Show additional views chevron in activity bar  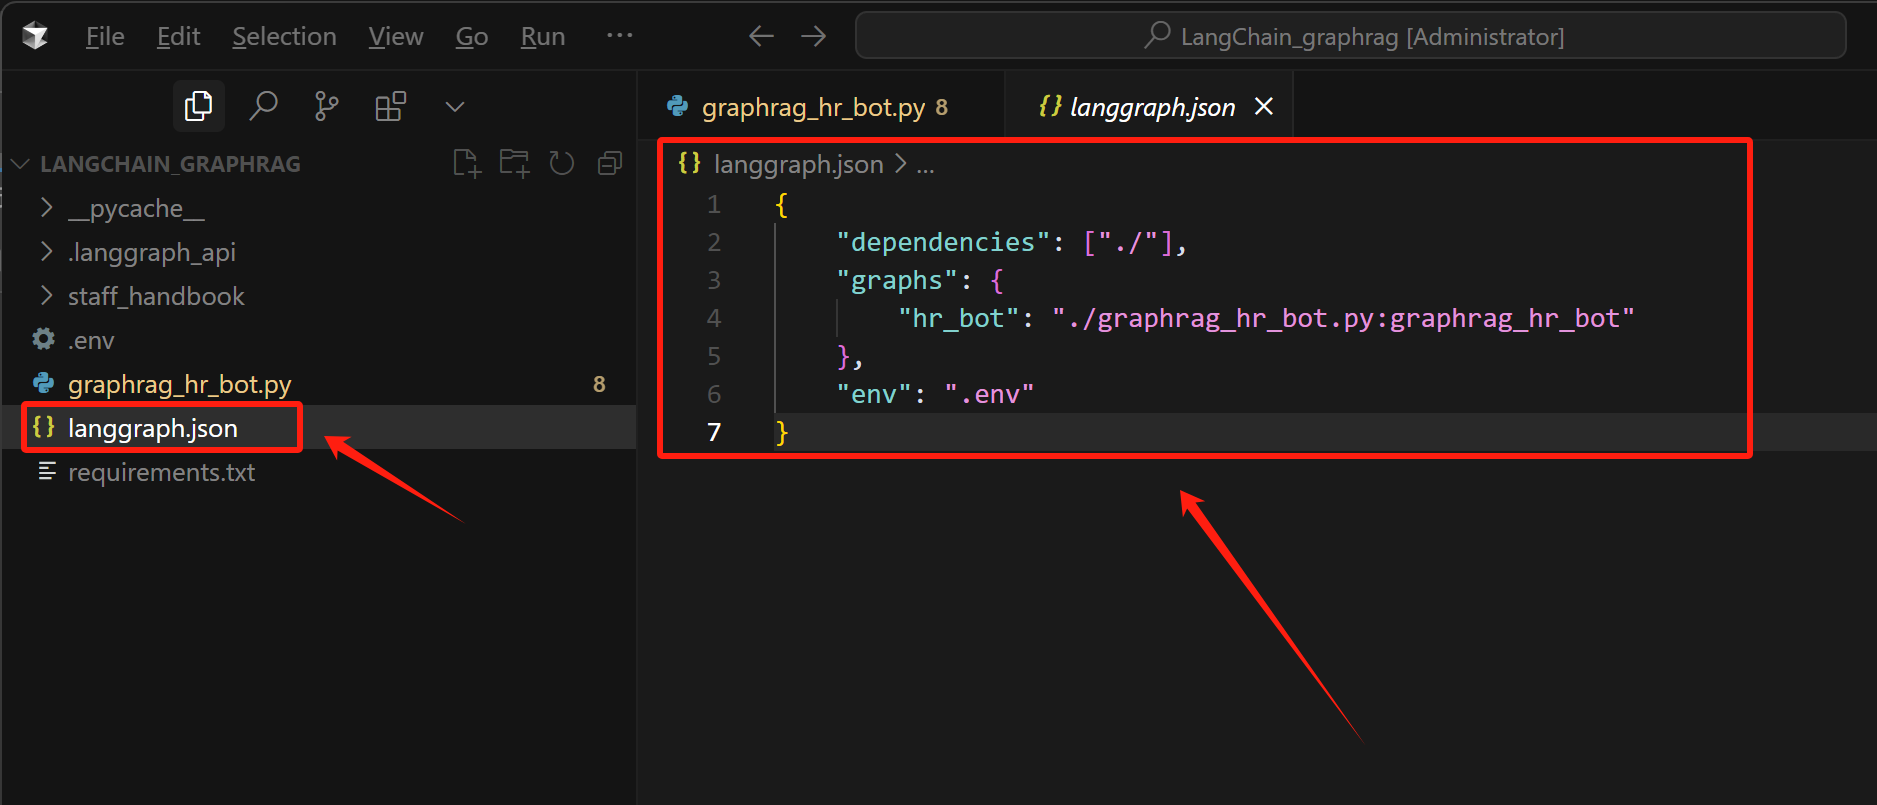point(454,107)
